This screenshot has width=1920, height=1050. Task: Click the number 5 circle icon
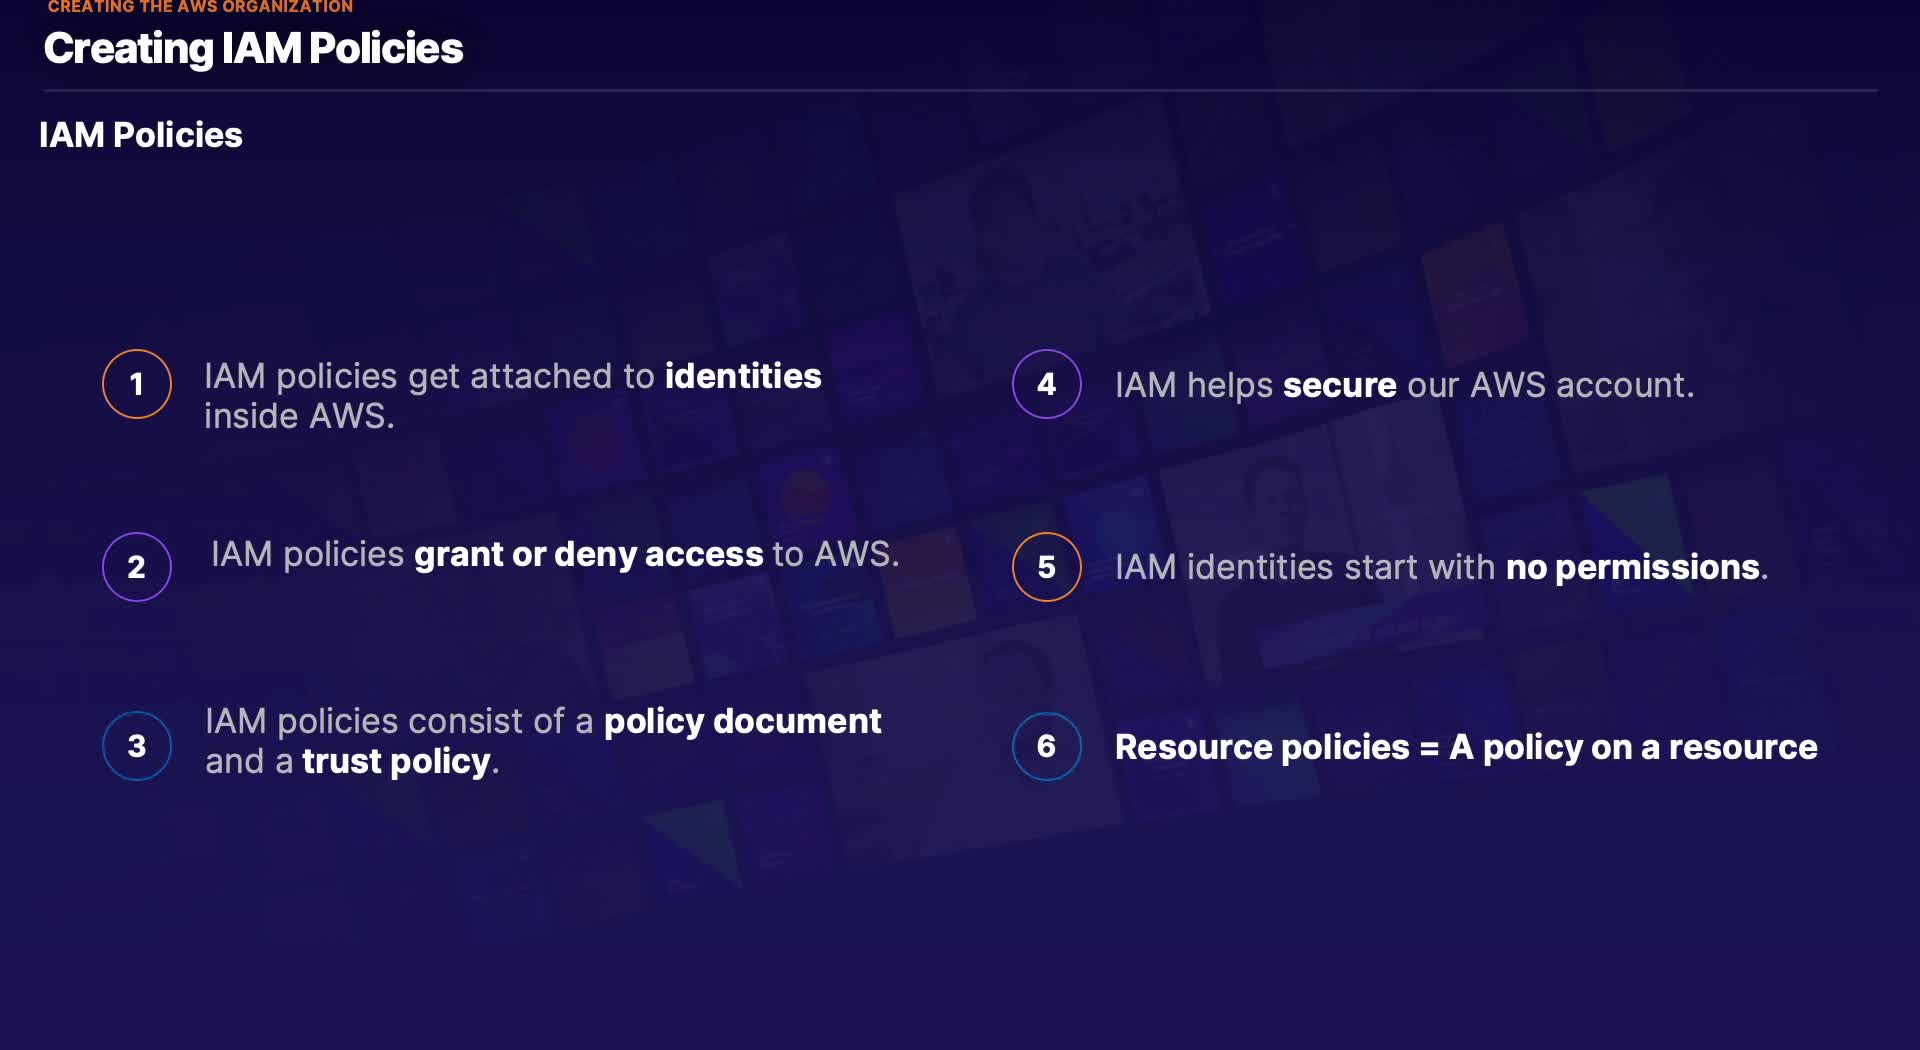pyautogui.click(x=1046, y=567)
